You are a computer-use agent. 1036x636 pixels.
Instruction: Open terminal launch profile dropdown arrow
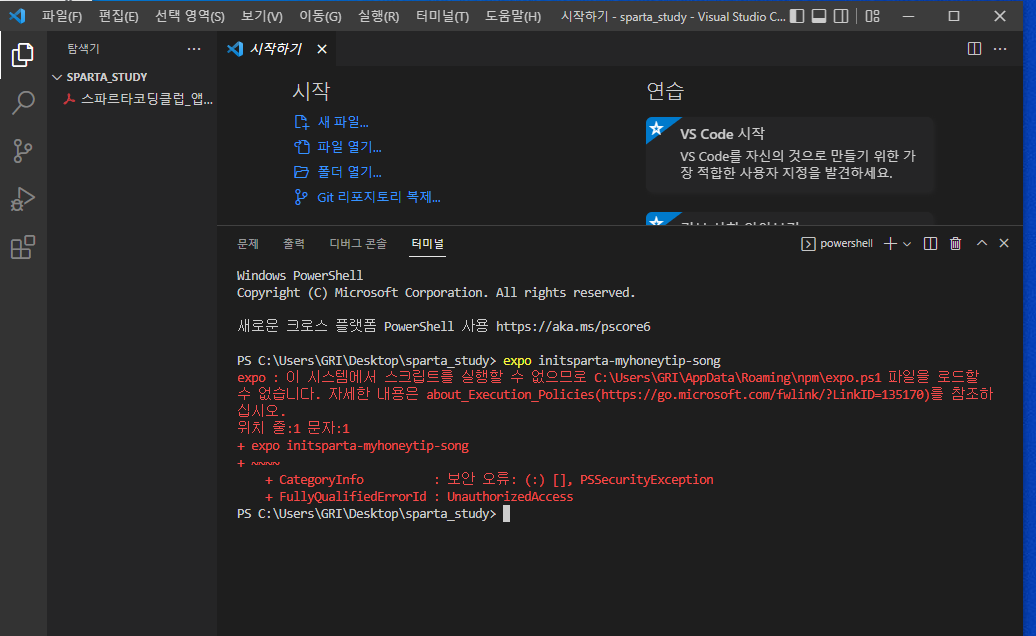pyautogui.click(x=907, y=244)
